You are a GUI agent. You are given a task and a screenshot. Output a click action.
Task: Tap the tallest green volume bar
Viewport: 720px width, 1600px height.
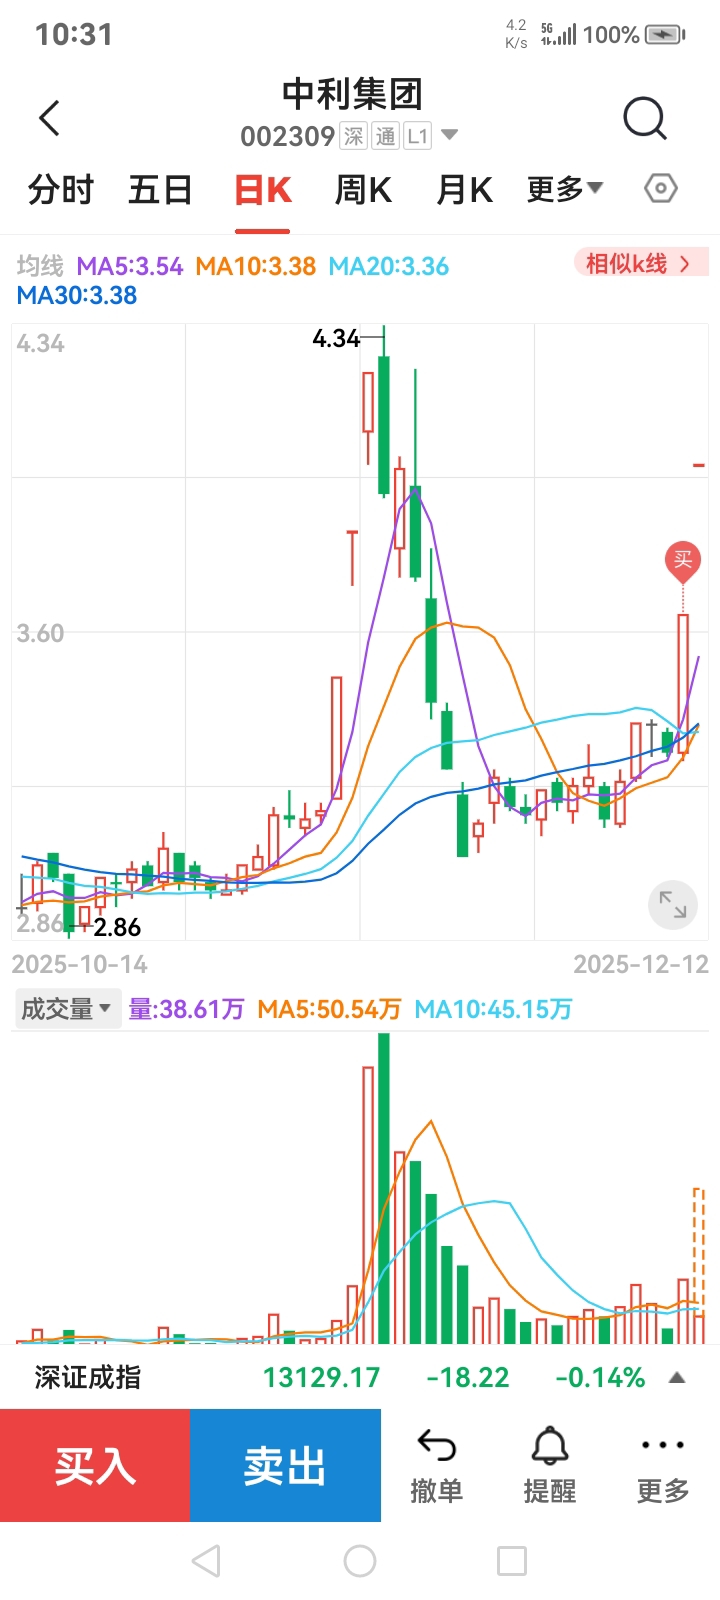(384, 1188)
